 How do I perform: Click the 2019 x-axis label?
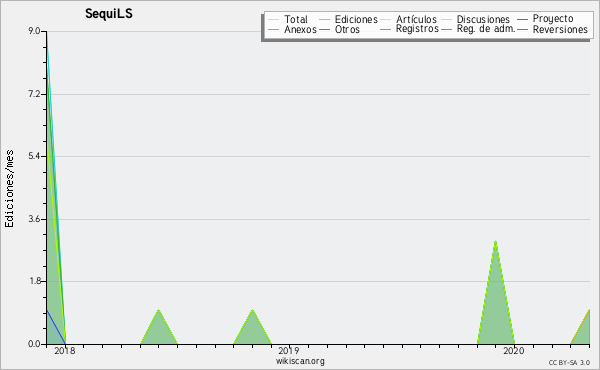pyautogui.click(x=289, y=351)
